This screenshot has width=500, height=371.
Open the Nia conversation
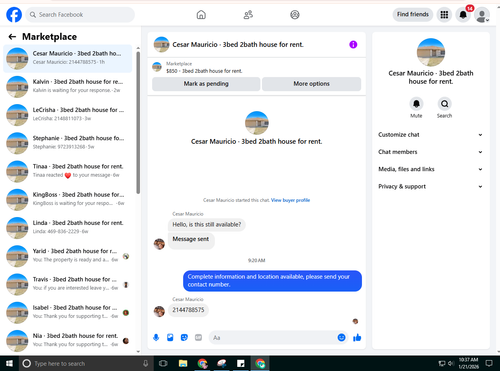[68, 341]
